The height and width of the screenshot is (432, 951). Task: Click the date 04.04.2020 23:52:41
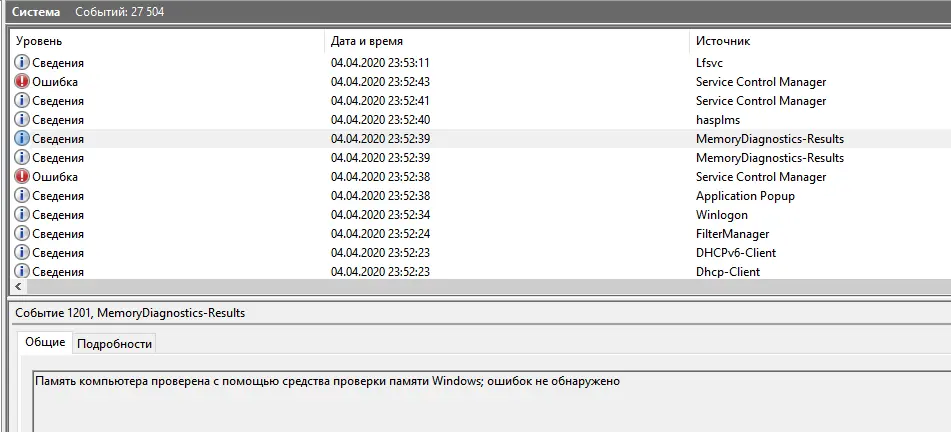tap(380, 101)
